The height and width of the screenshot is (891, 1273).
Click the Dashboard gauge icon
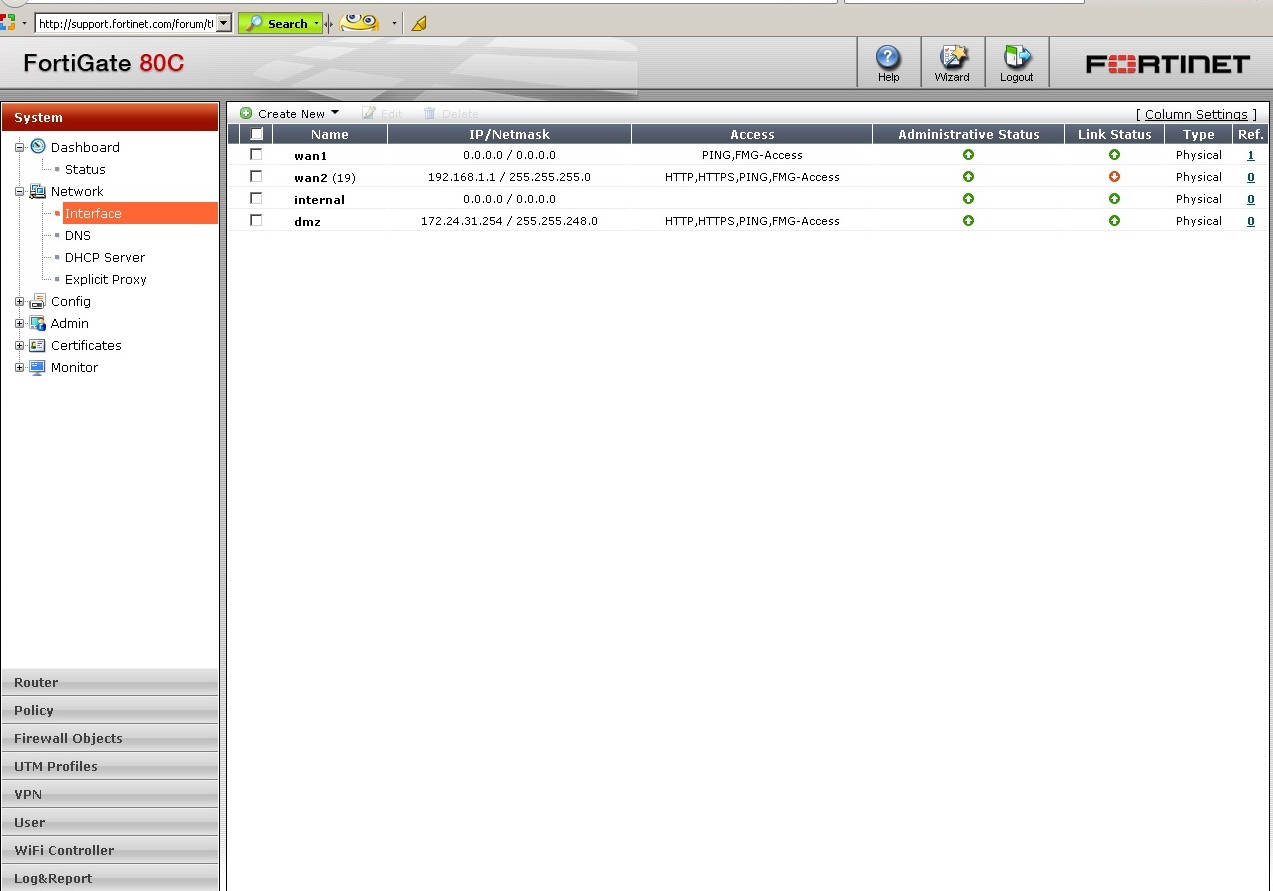[x=38, y=146]
